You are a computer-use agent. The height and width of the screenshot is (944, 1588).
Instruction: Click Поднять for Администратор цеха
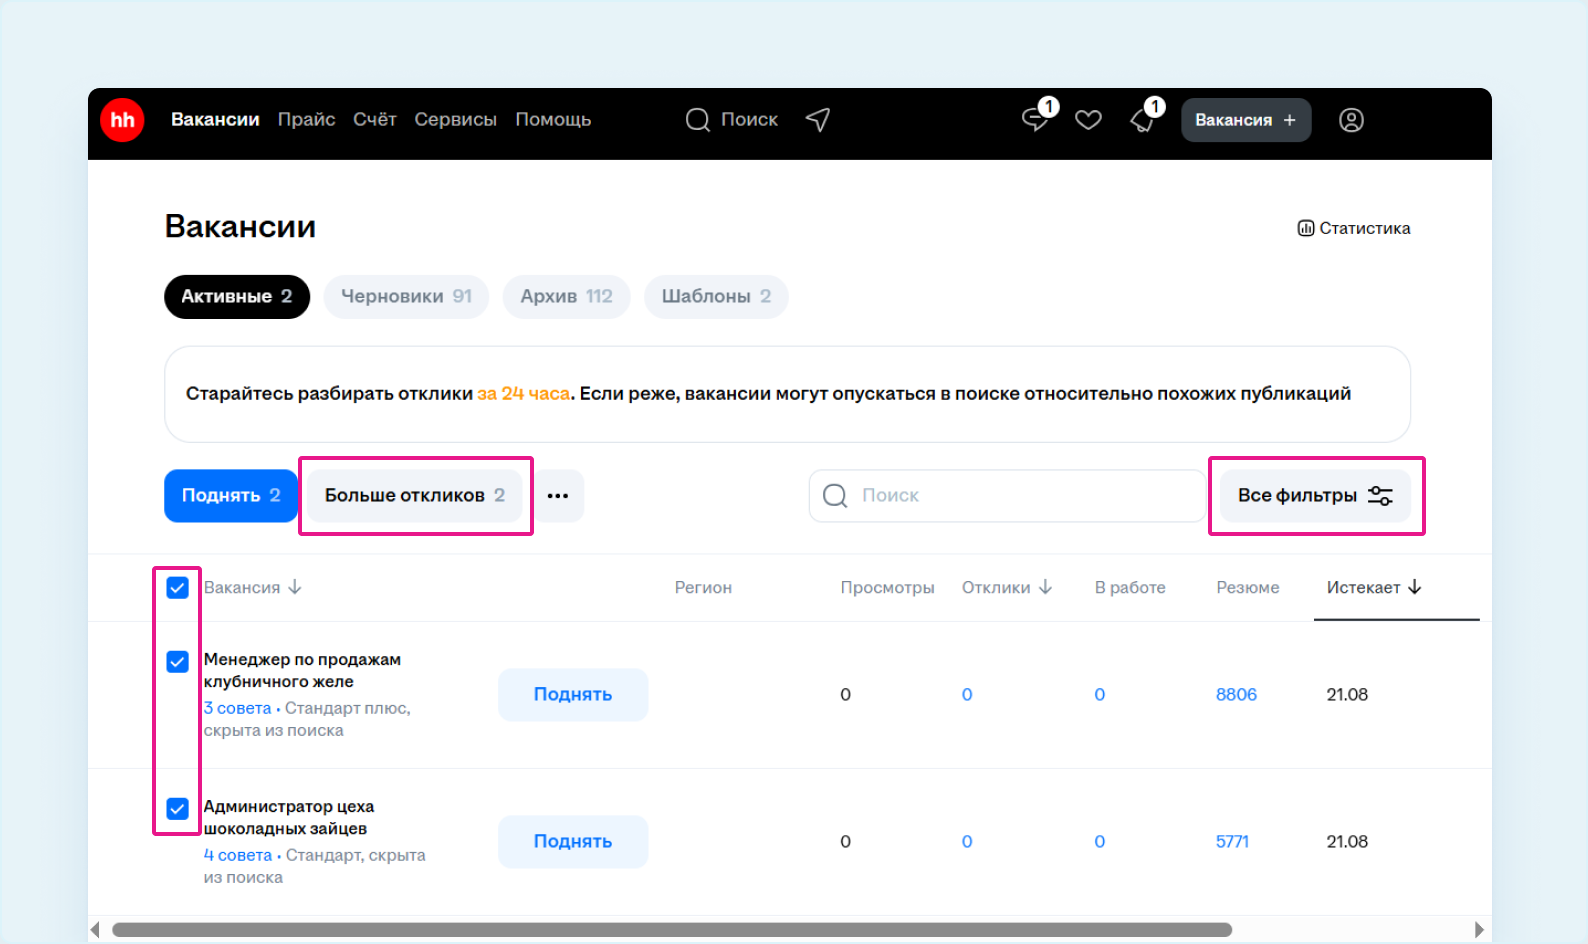(x=573, y=842)
